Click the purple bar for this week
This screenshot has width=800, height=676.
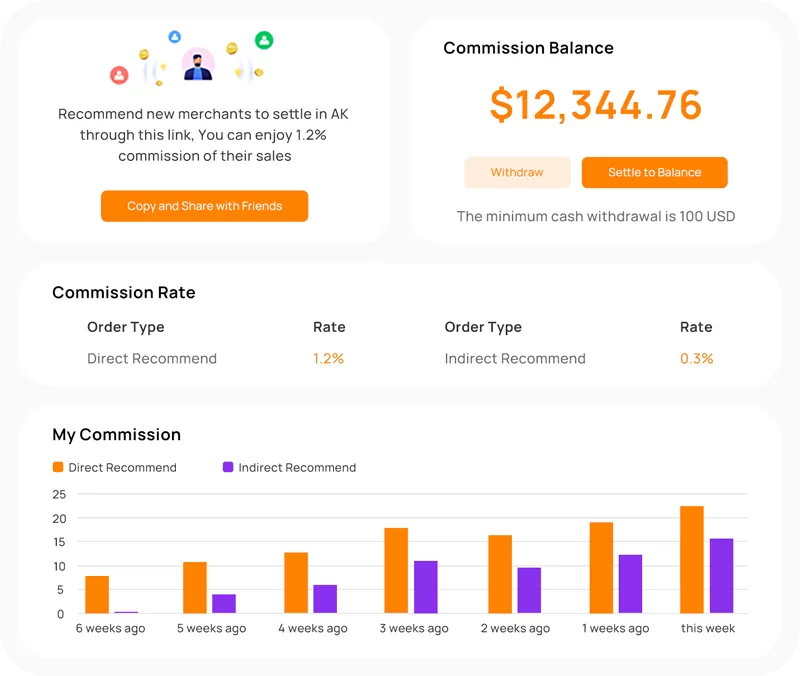(x=721, y=576)
